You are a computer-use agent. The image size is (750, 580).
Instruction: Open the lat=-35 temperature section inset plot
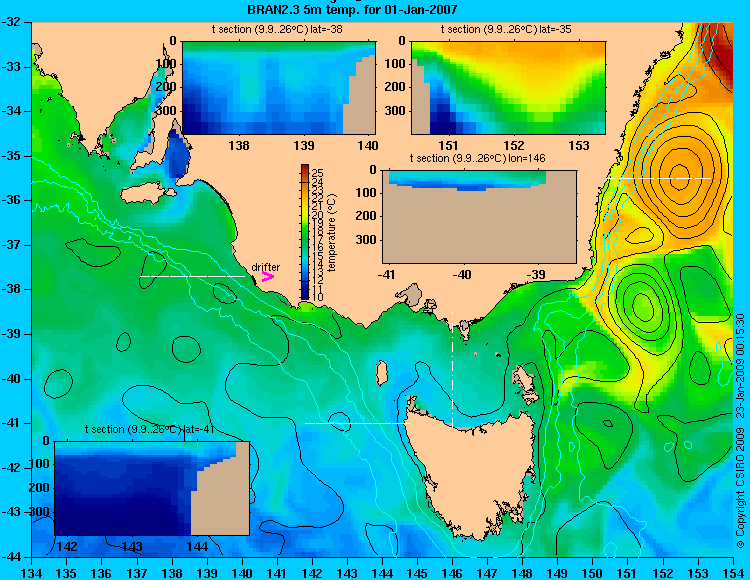click(508, 88)
